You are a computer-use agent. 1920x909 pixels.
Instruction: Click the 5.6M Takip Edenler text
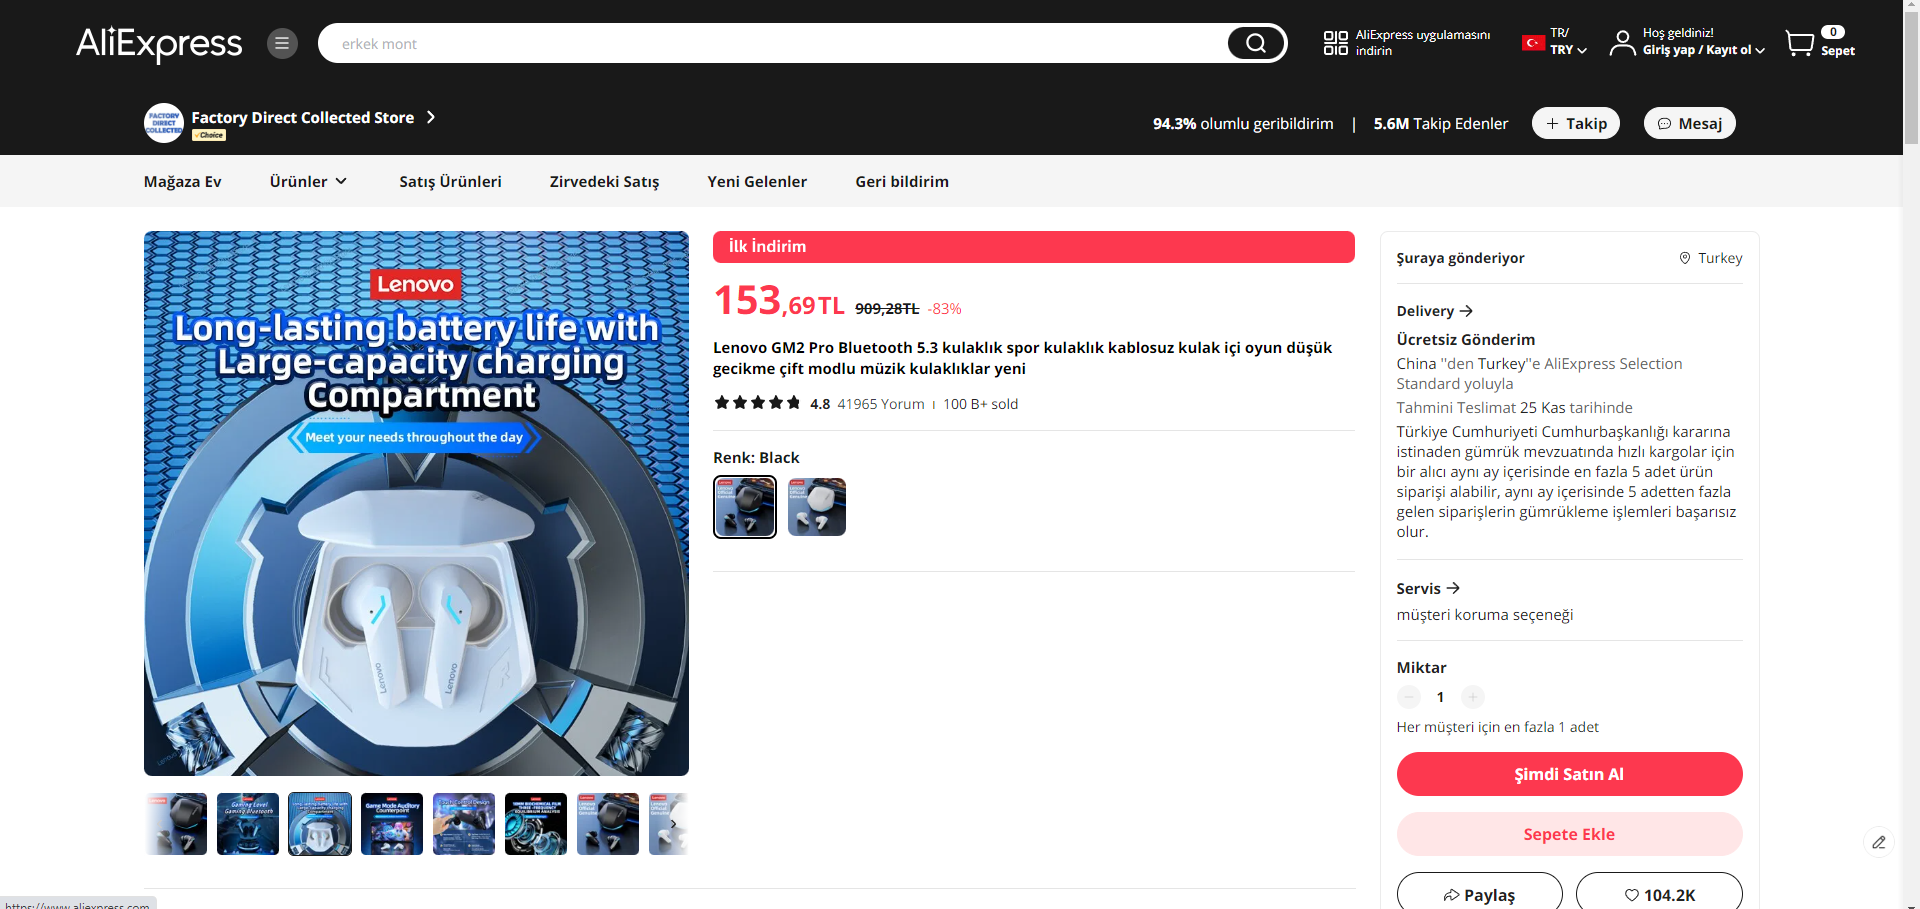1441,123
